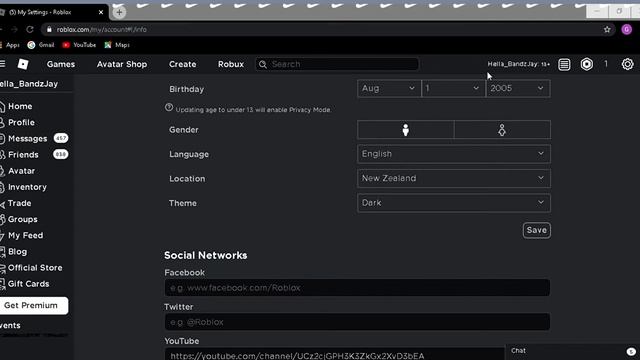Screen dimensions: 640x360
Task: Open the notifications feed icon in navbar
Action: (x=564, y=64)
